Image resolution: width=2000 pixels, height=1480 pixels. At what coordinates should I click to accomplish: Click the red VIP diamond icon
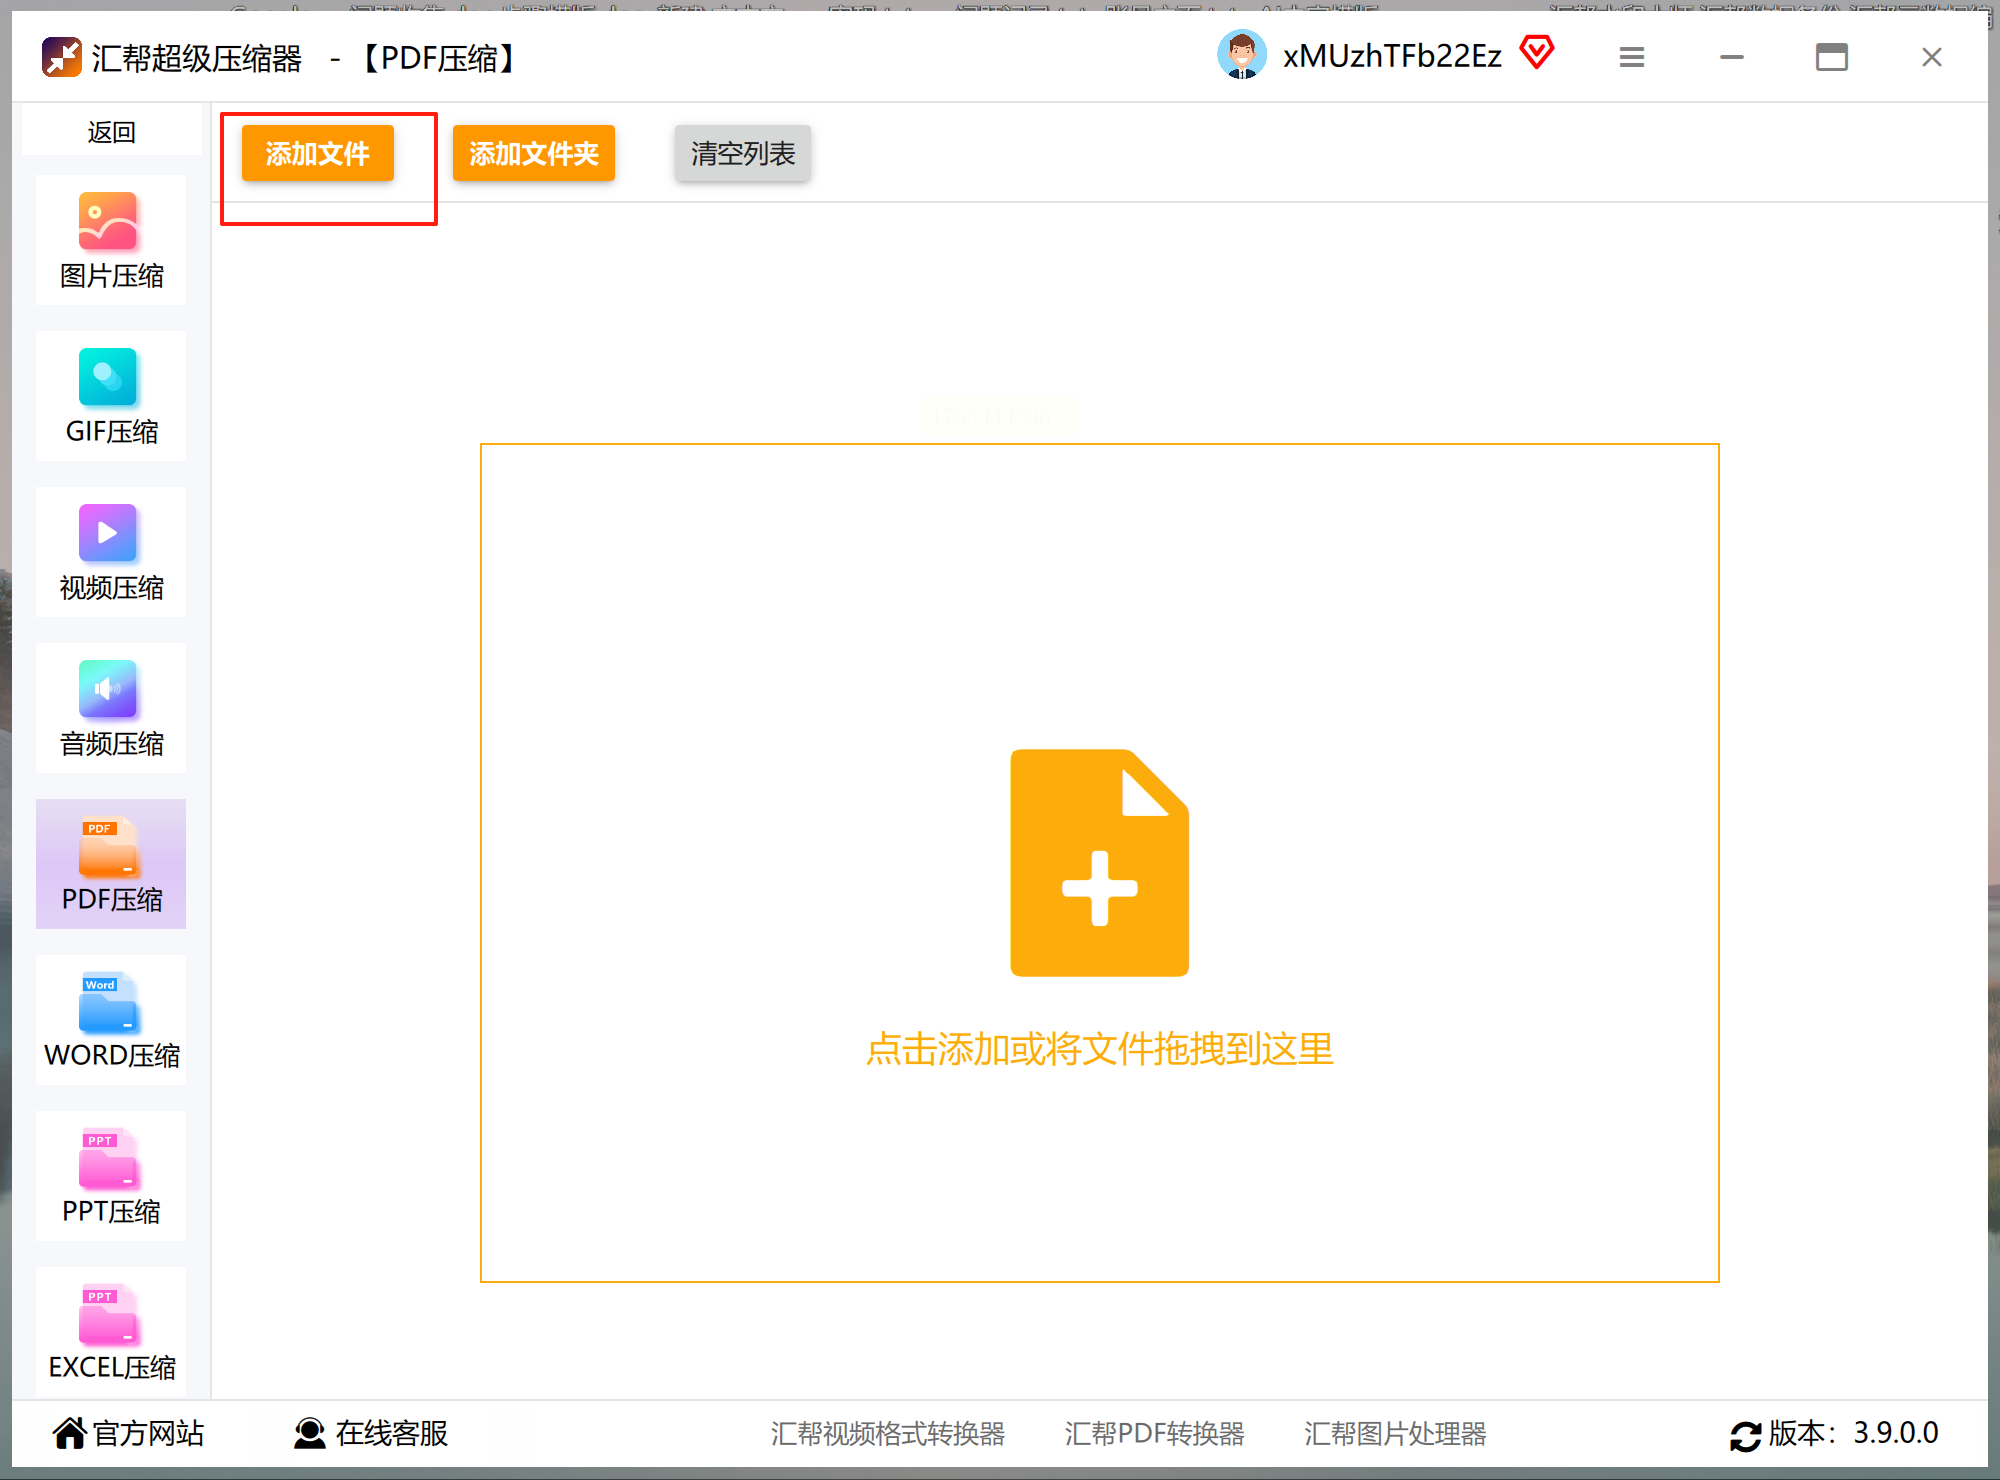[x=1537, y=52]
